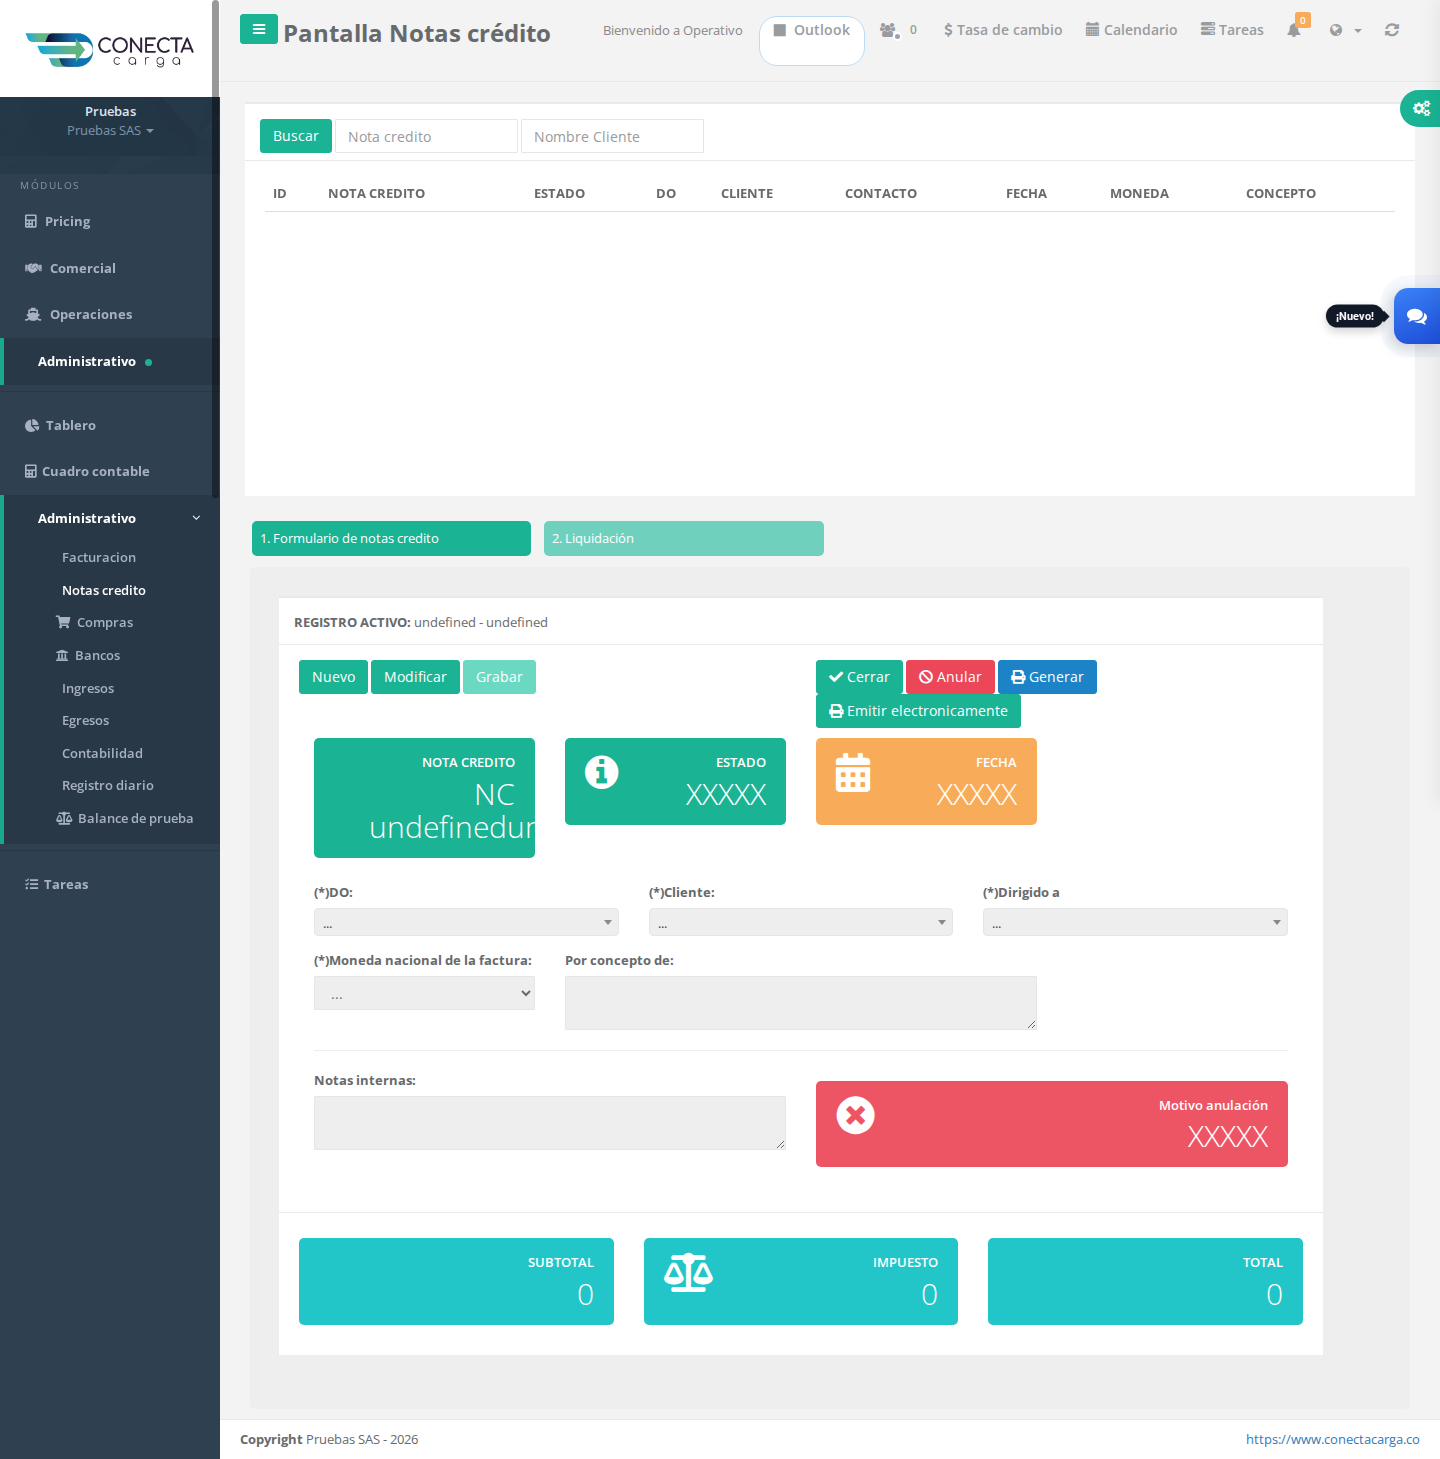Click the Nuevo button
Screen dimensions: 1440x1459
[333, 677]
